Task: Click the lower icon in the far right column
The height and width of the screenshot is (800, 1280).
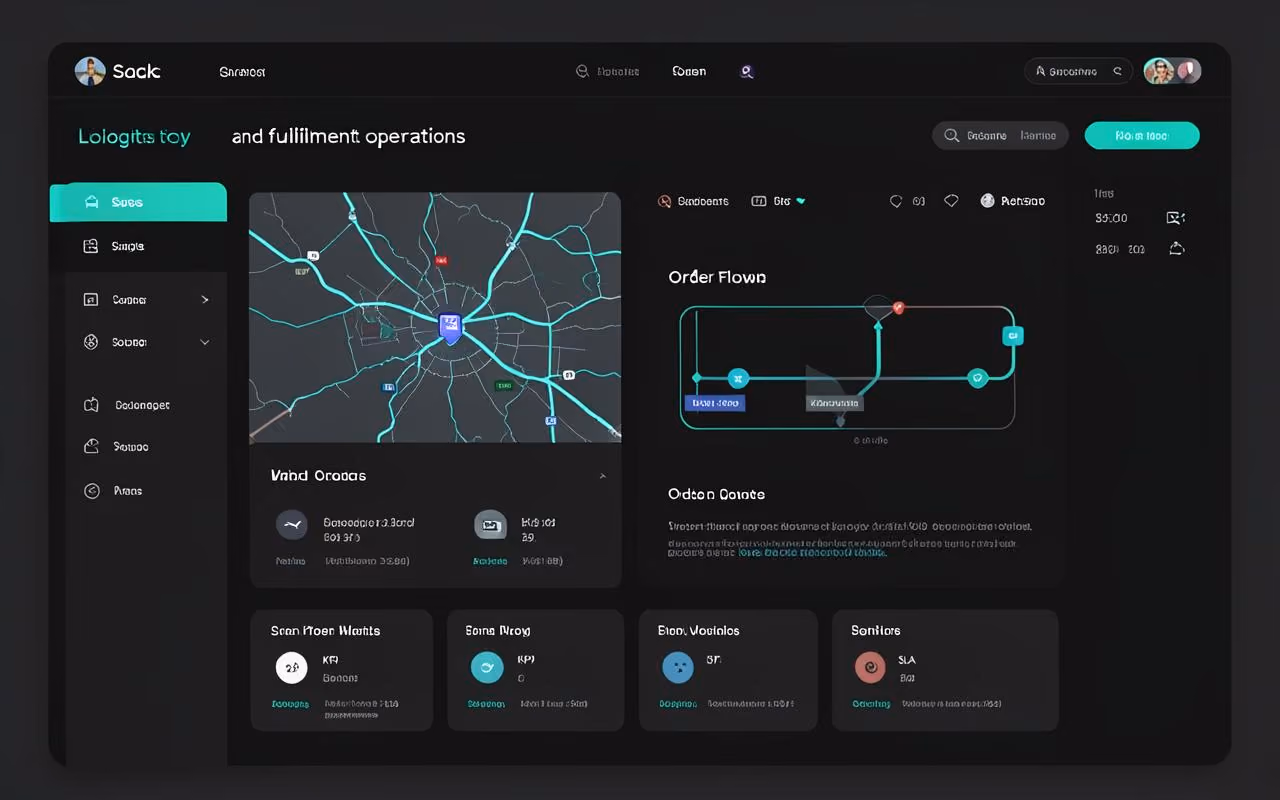Action: 1176,248
